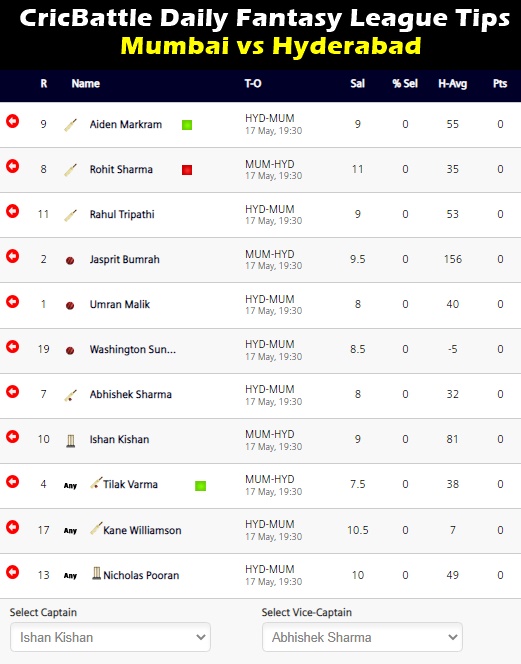Click green status square beside Aiden Markram
The height and width of the screenshot is (664, 521).
pos(187,125)
